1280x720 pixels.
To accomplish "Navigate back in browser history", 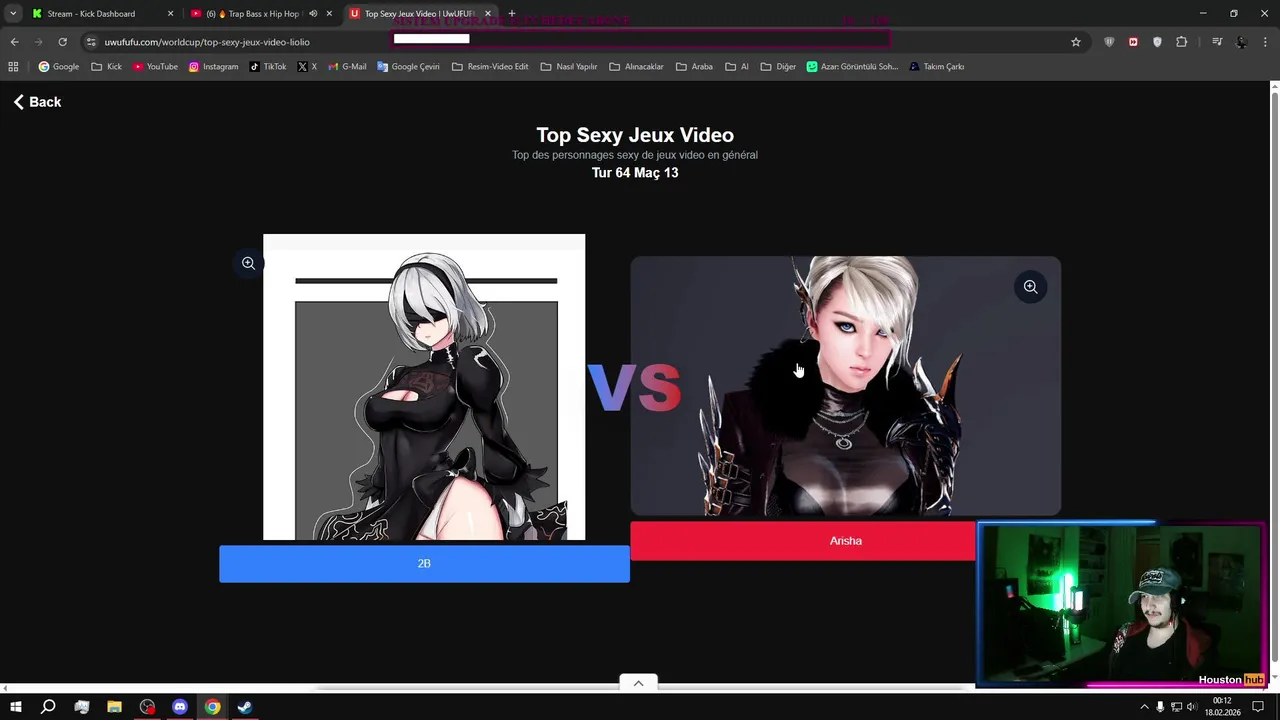I will point(14,42).
